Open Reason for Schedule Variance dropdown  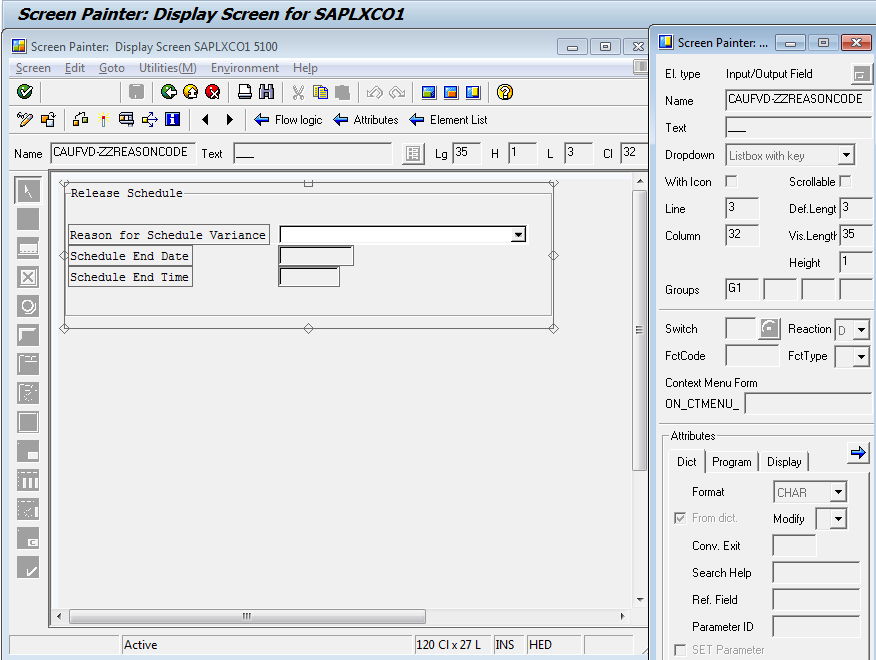tap(518, 235)
